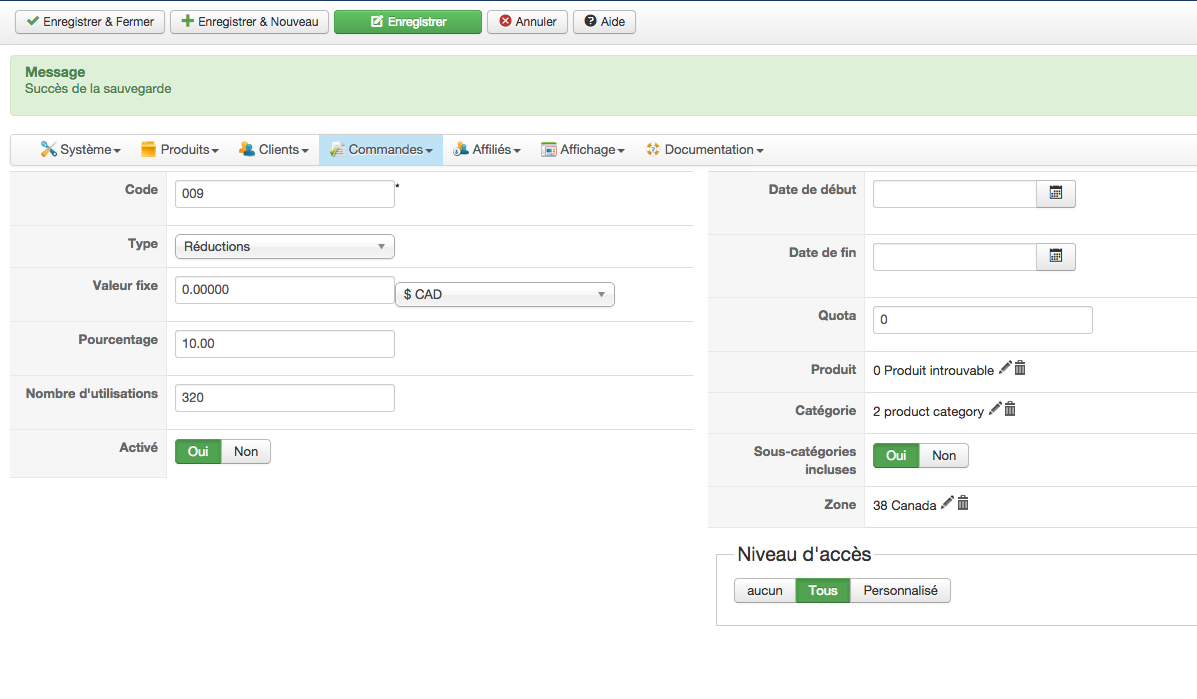Viewport: 1197px width, 699px height.
Task: Focus the Nombre d'utilisations field
Action: (x=285, y=398)
